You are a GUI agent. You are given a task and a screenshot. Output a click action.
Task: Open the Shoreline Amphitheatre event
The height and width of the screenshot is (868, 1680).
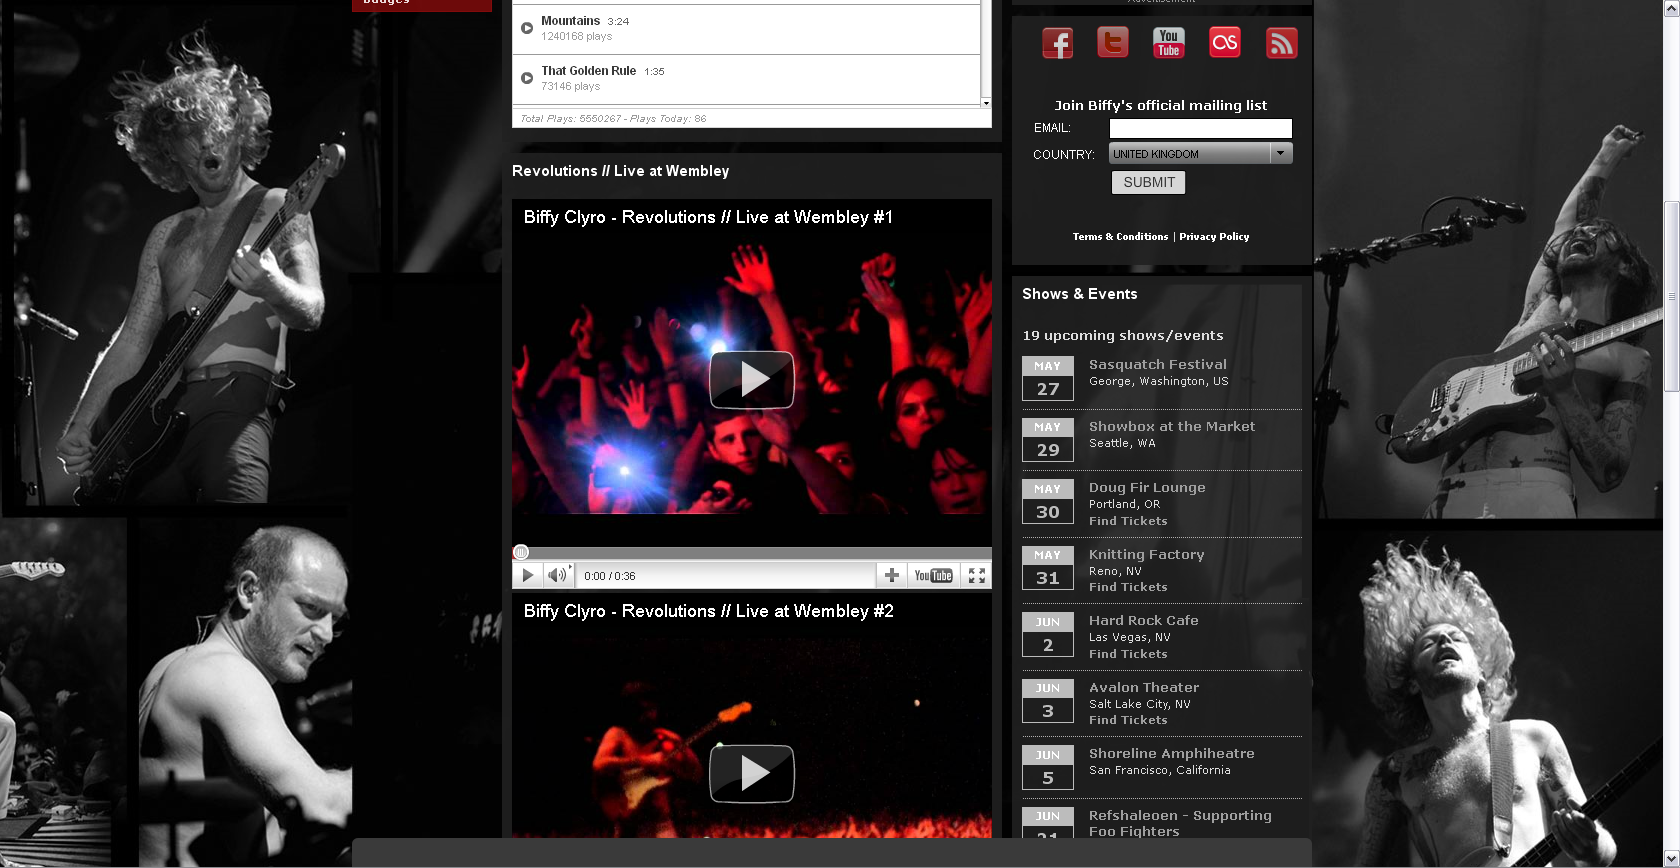[1172, 753]
